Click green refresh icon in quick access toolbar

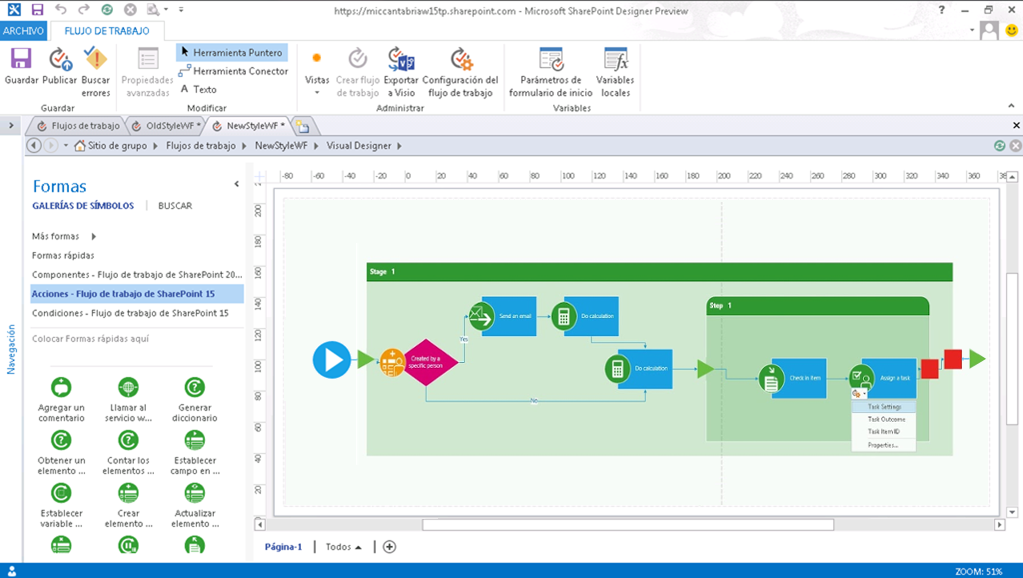click(x=107, y=10)
